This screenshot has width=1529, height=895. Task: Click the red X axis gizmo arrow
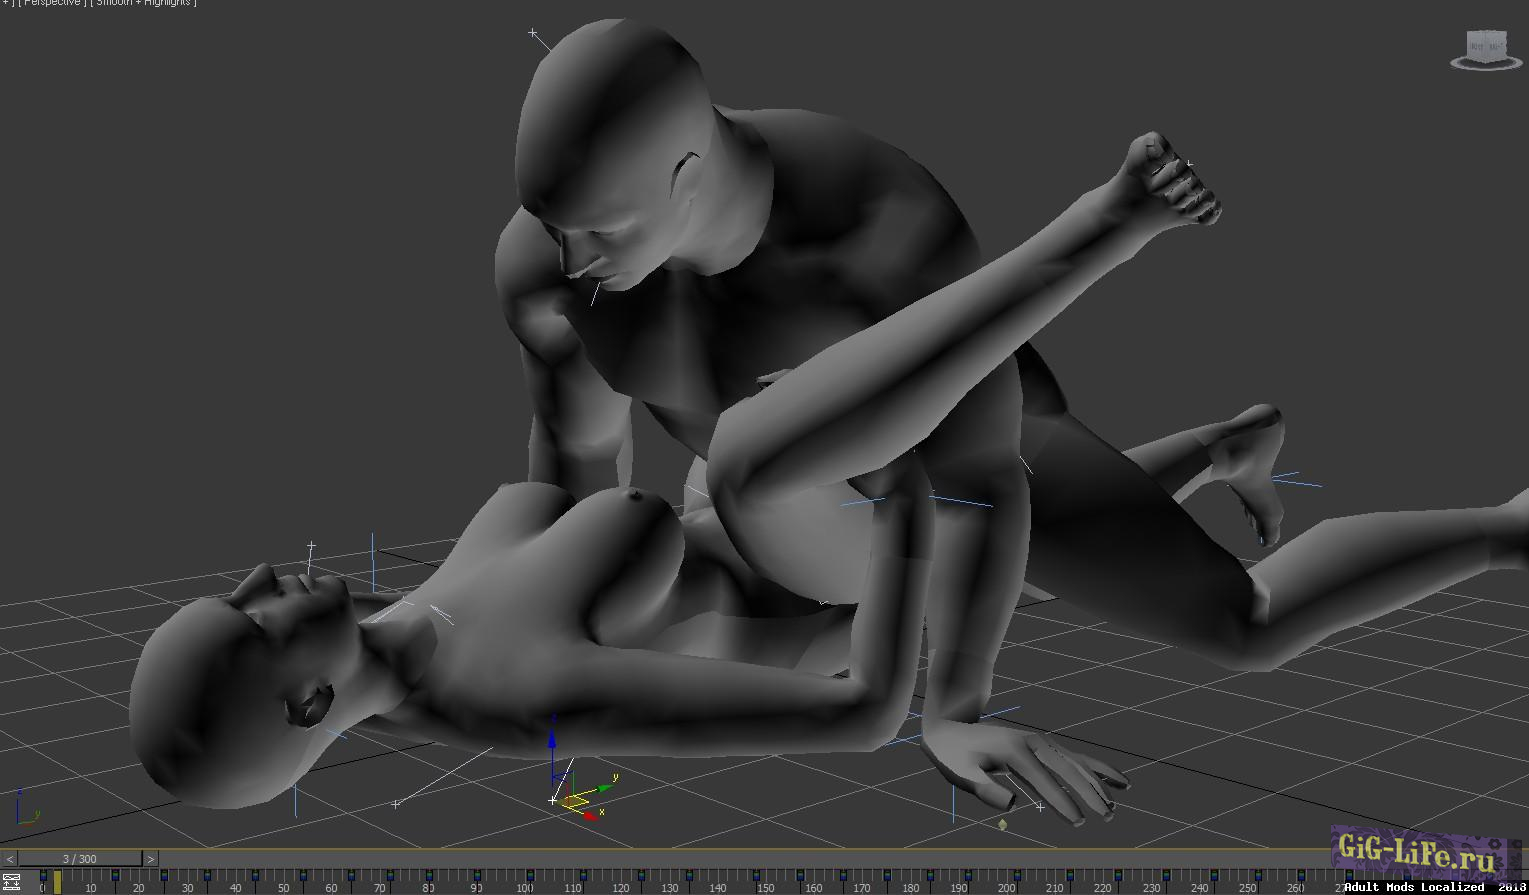click(x=588, y=814)
